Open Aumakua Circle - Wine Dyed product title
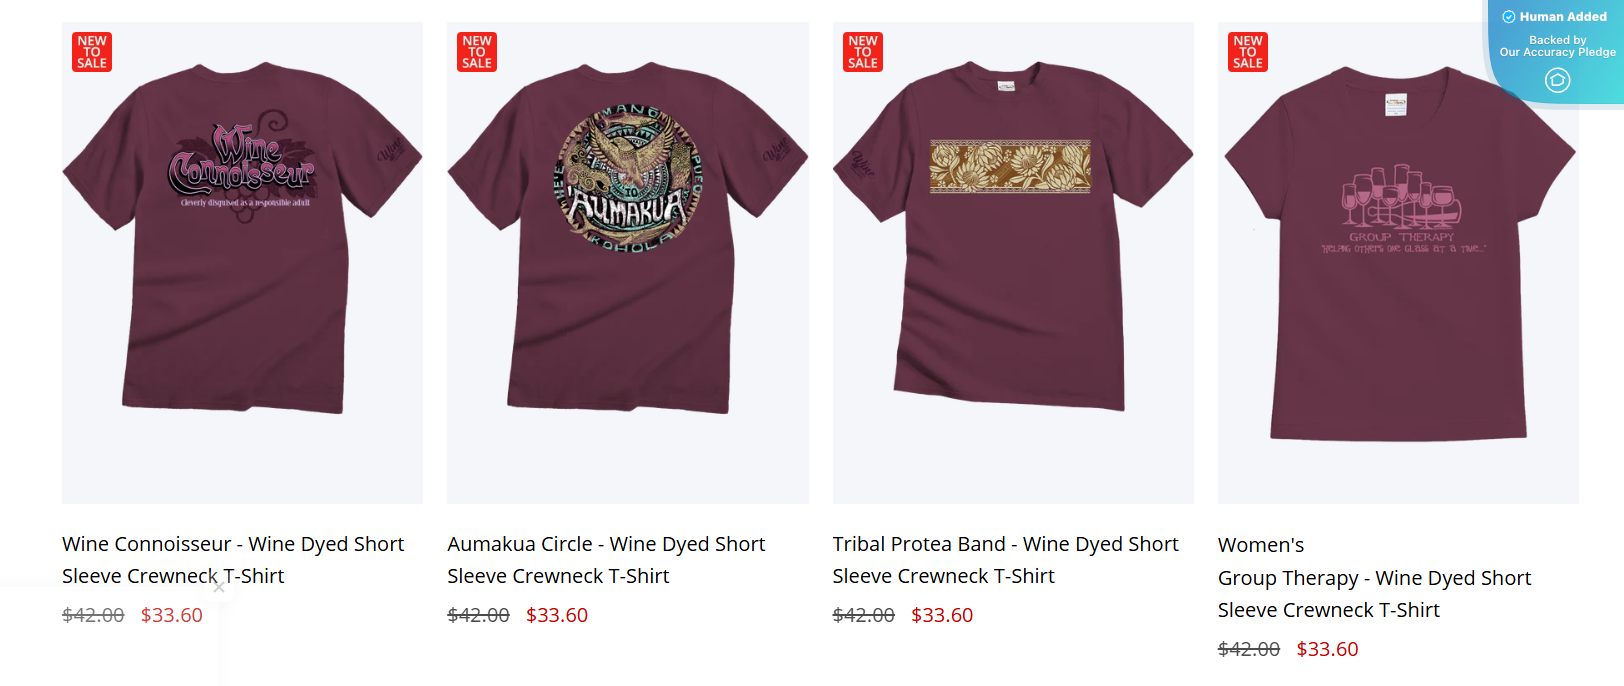 pos(606,560)
